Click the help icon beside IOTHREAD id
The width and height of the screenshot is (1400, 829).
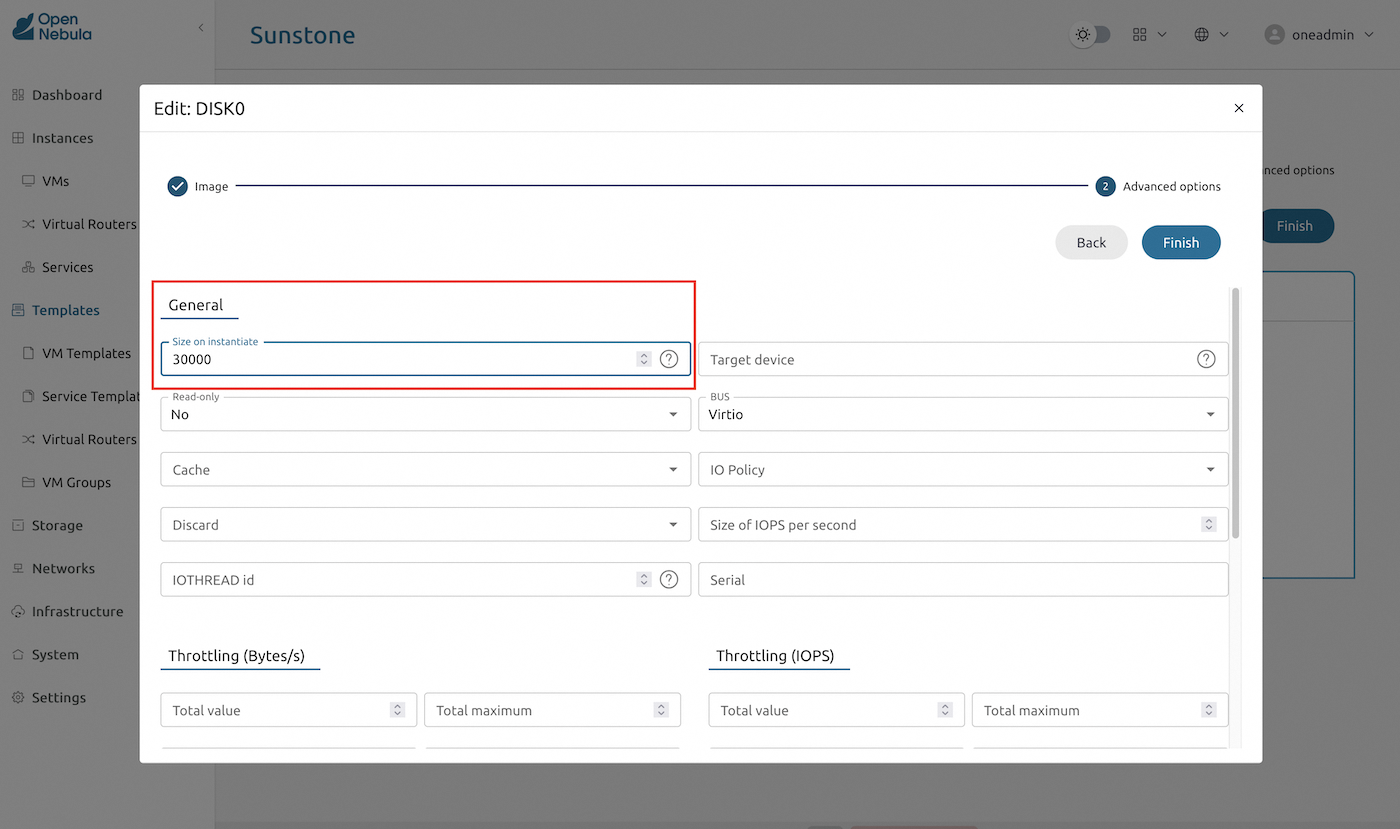click(669, 579)
